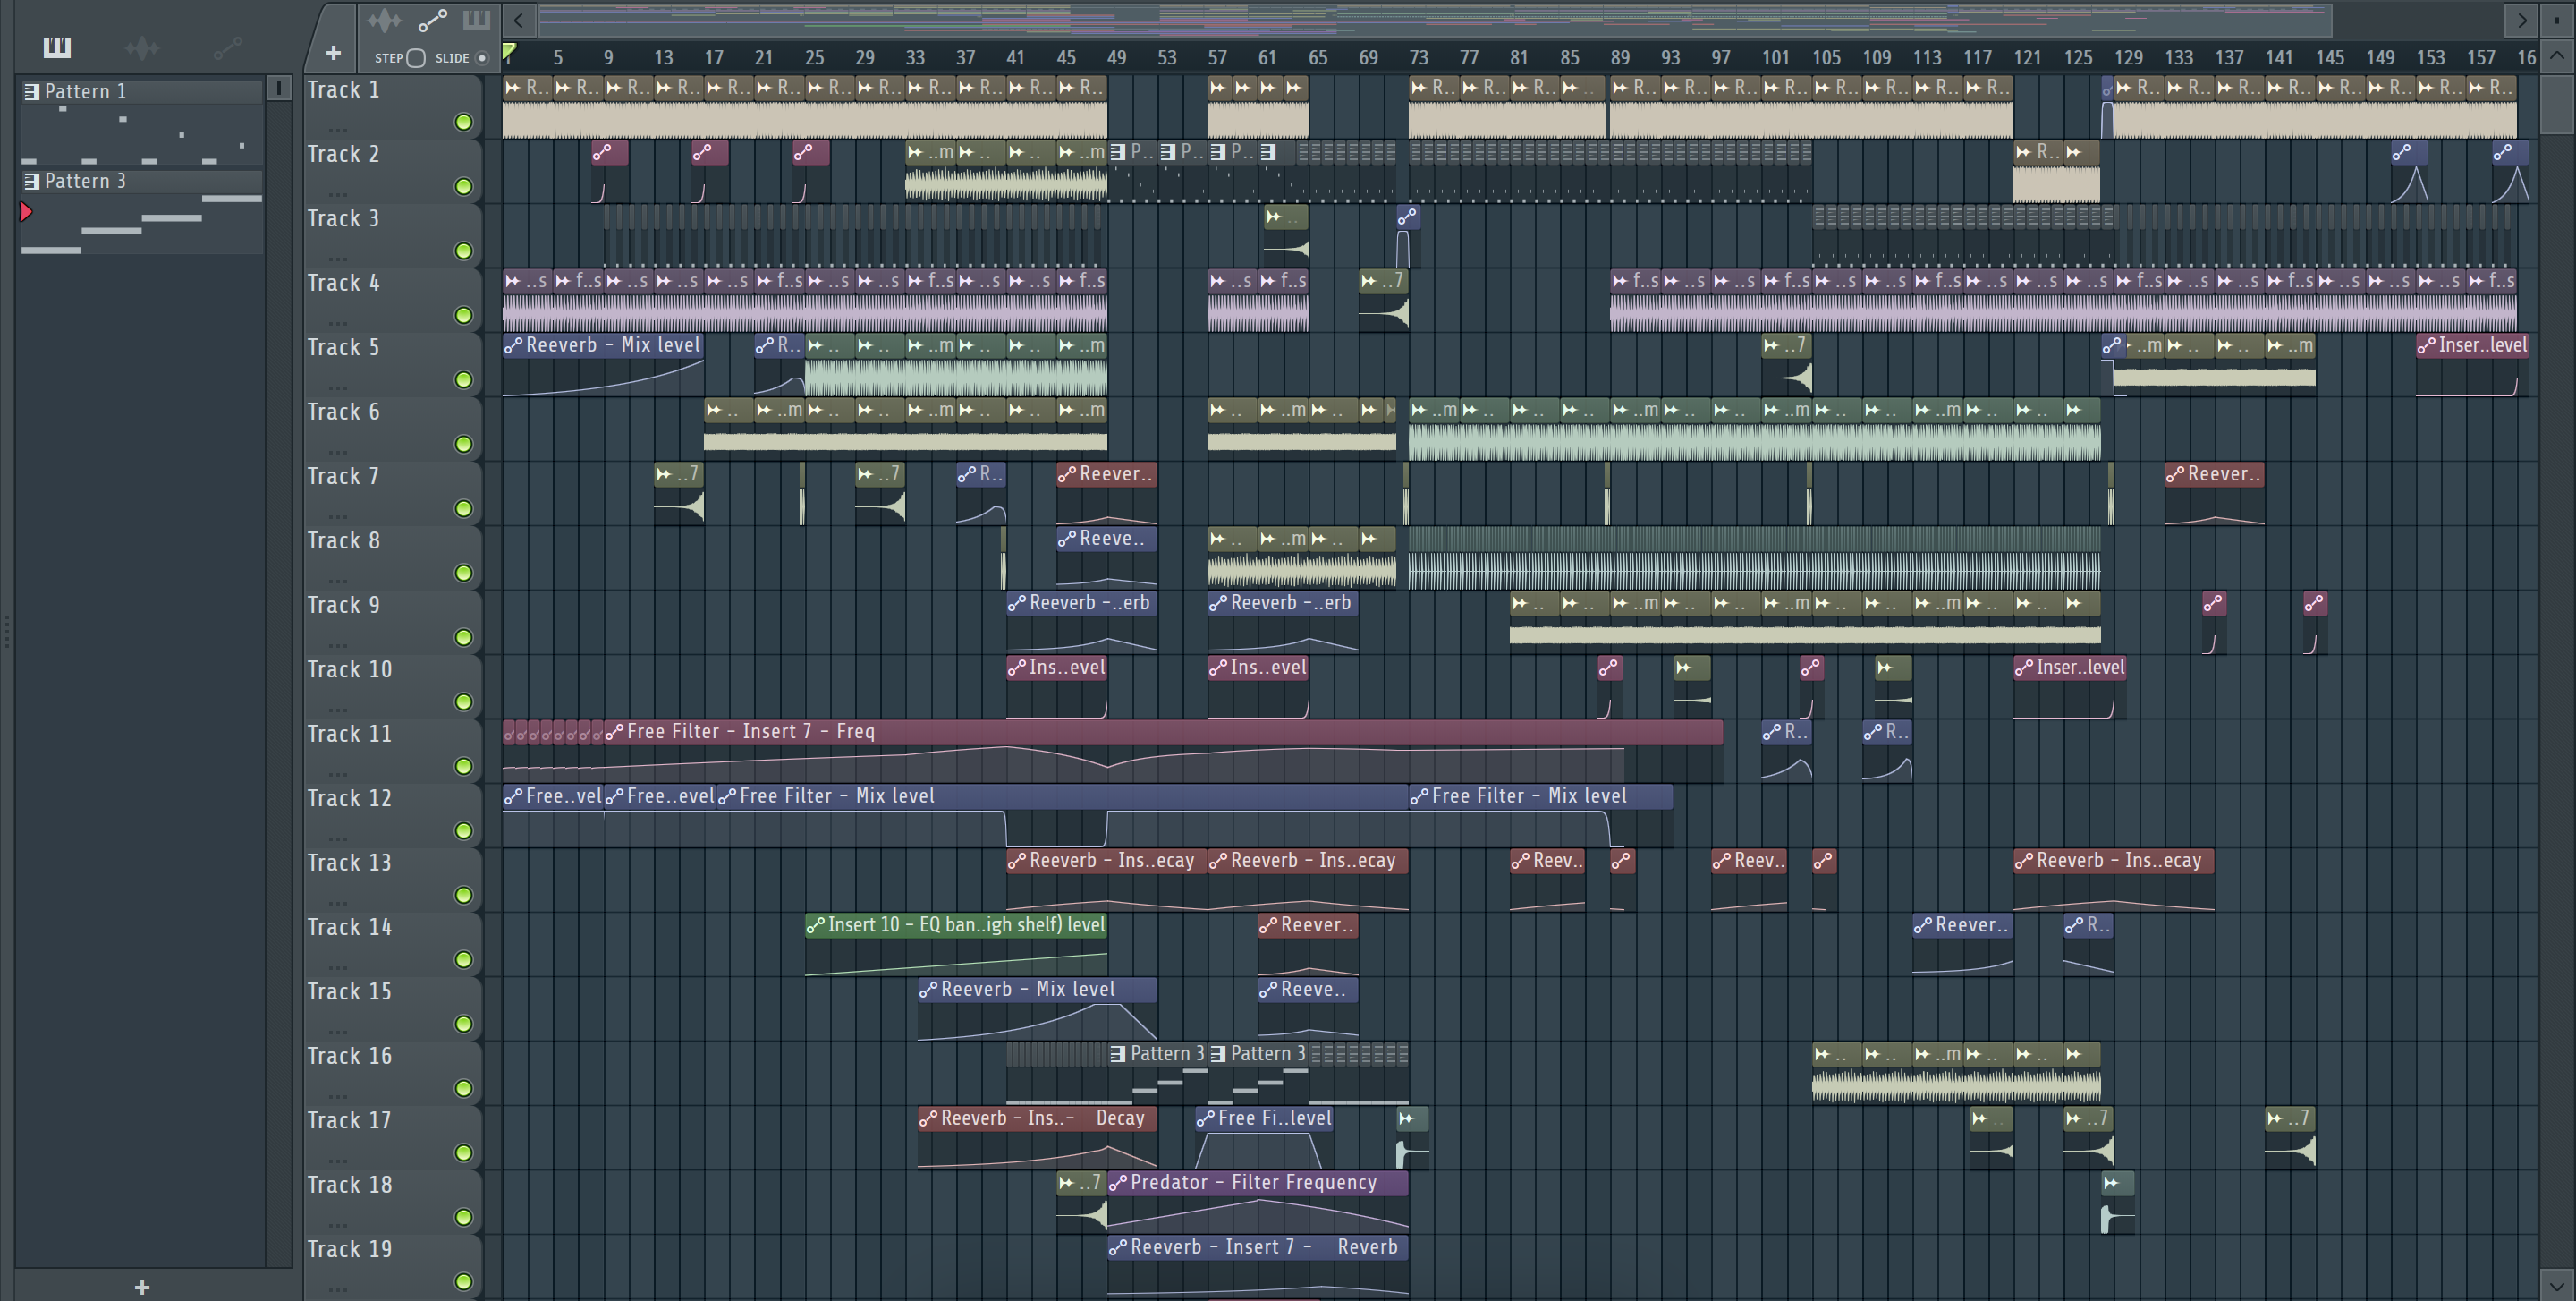
Task: Click the vertical scrollbar thumb on right edge
Action: click(2557, 104)
